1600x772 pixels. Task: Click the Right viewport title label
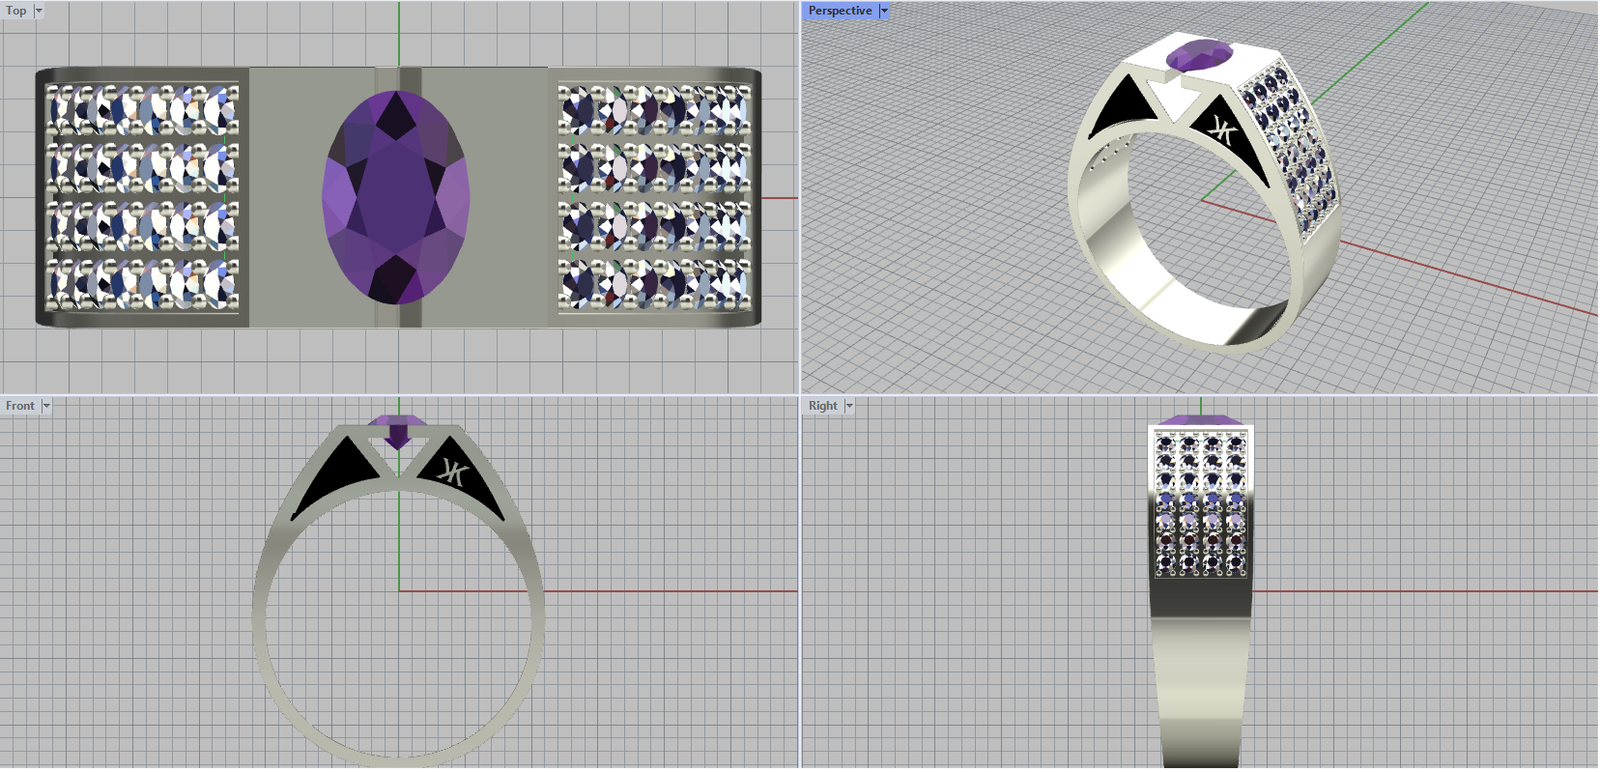click(822, 406)
